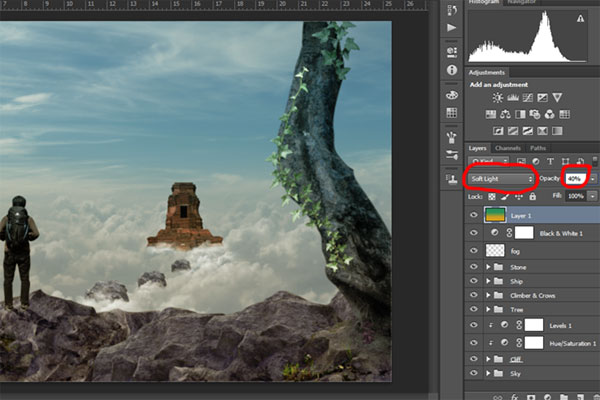Hide the Black & White 1 layer

[474, 232]
